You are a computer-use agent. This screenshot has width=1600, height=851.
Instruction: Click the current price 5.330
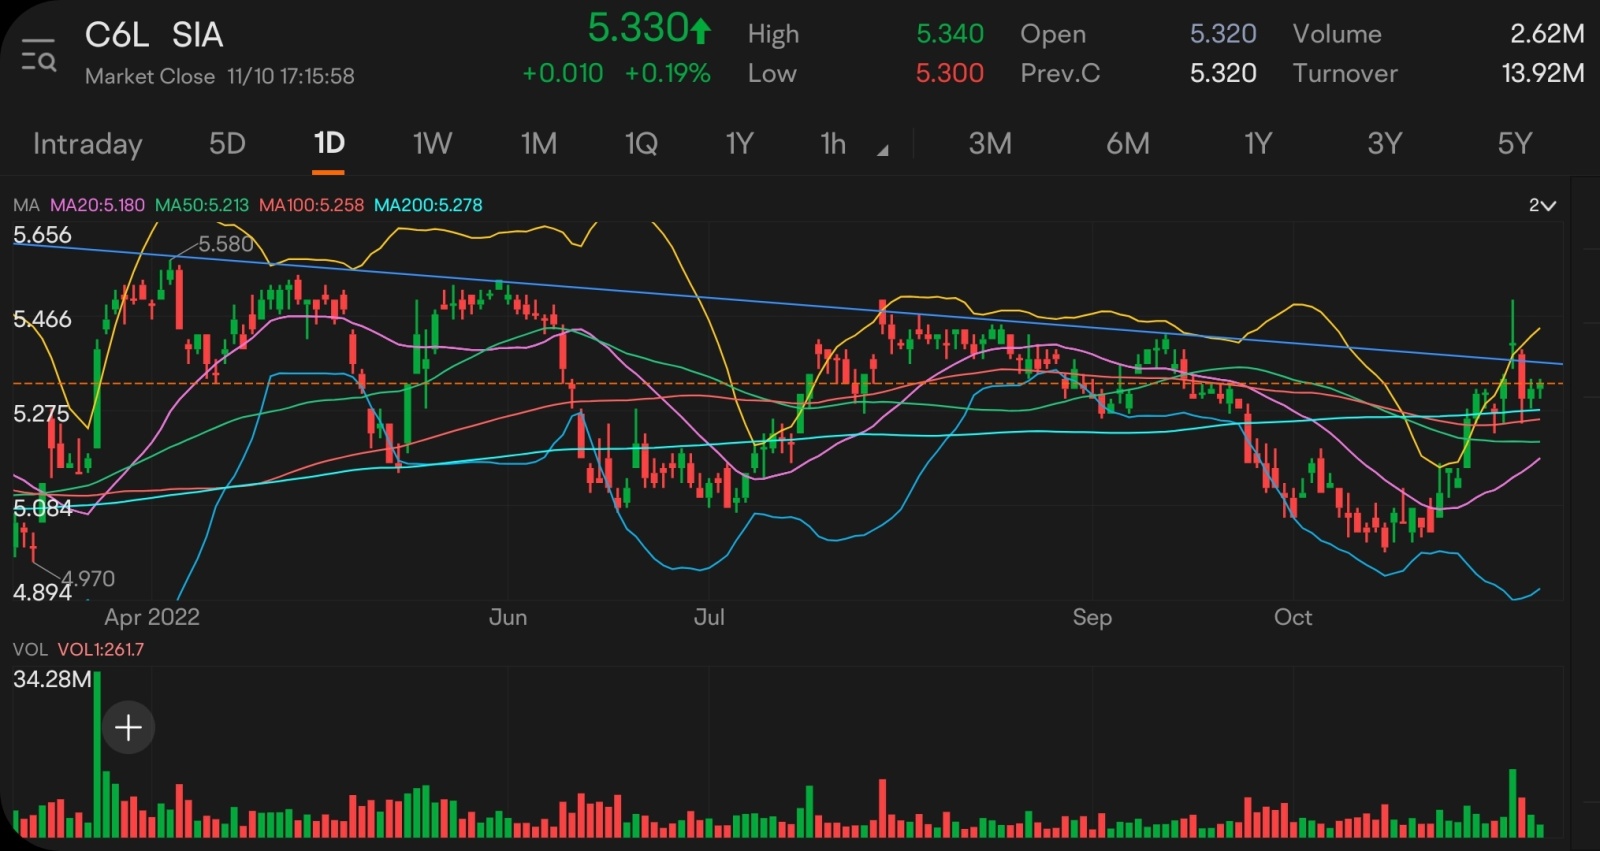pyautogui.click(x=638, y=28)
